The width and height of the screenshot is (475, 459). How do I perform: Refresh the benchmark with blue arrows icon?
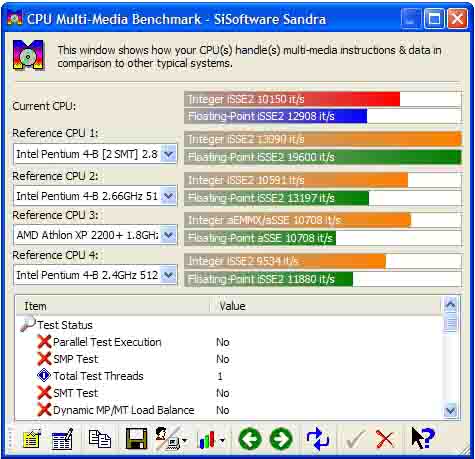[x=318, y=439]
